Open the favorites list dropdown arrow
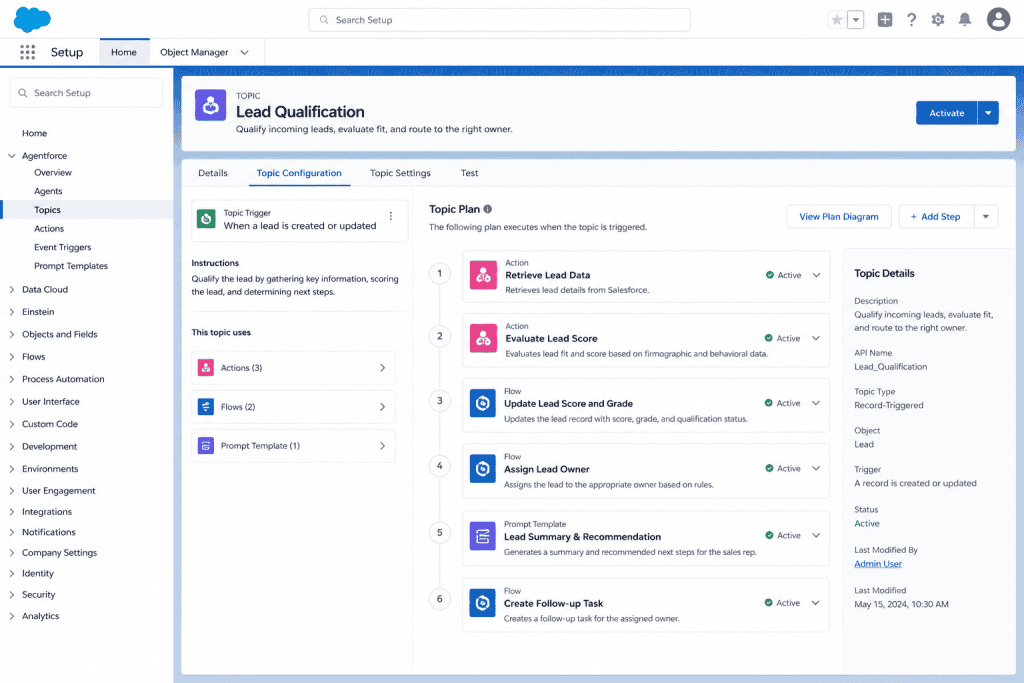This screenshot has width=1024, height=683. pos(856,20)
